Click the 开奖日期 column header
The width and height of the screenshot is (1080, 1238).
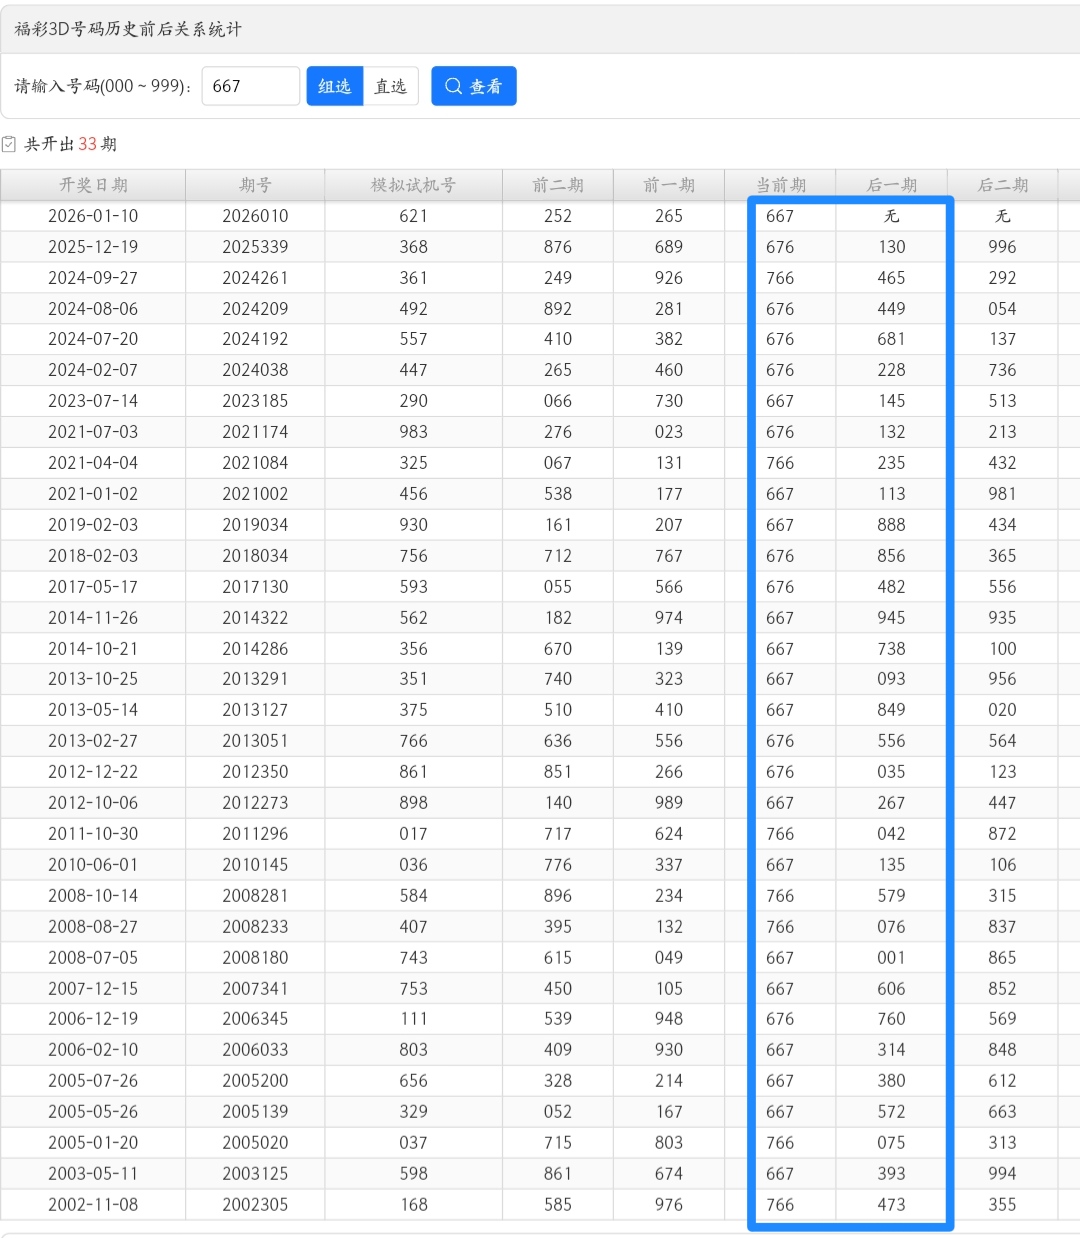pos(93,185)
